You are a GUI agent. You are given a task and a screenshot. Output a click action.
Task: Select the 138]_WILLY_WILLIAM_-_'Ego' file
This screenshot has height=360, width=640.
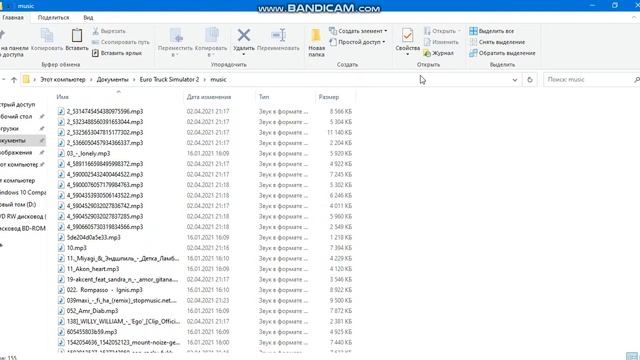click(123, 322)
